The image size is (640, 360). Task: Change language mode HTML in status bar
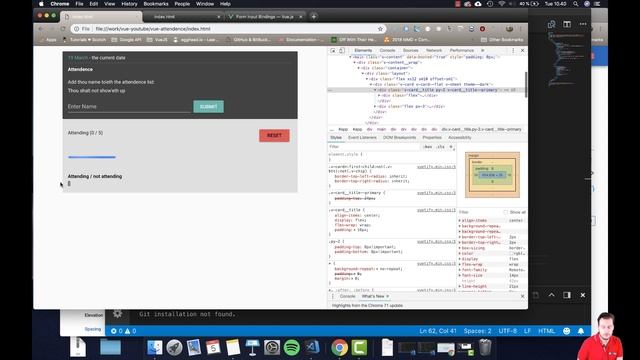click(546, 331)
